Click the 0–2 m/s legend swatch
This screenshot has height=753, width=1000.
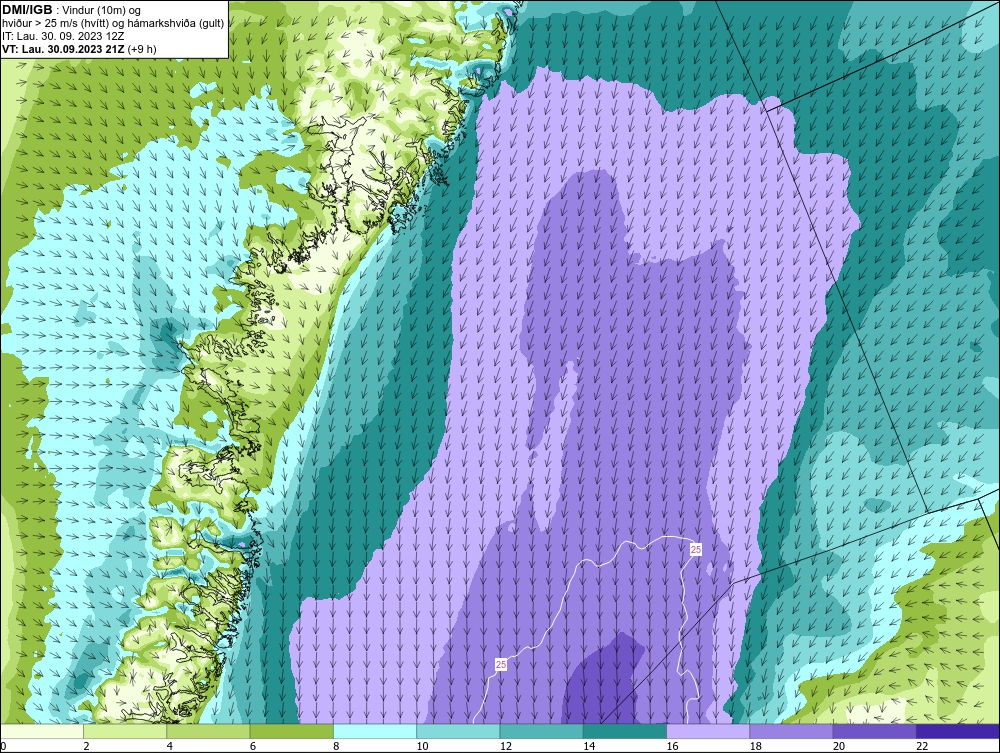(x=42, y=731)
